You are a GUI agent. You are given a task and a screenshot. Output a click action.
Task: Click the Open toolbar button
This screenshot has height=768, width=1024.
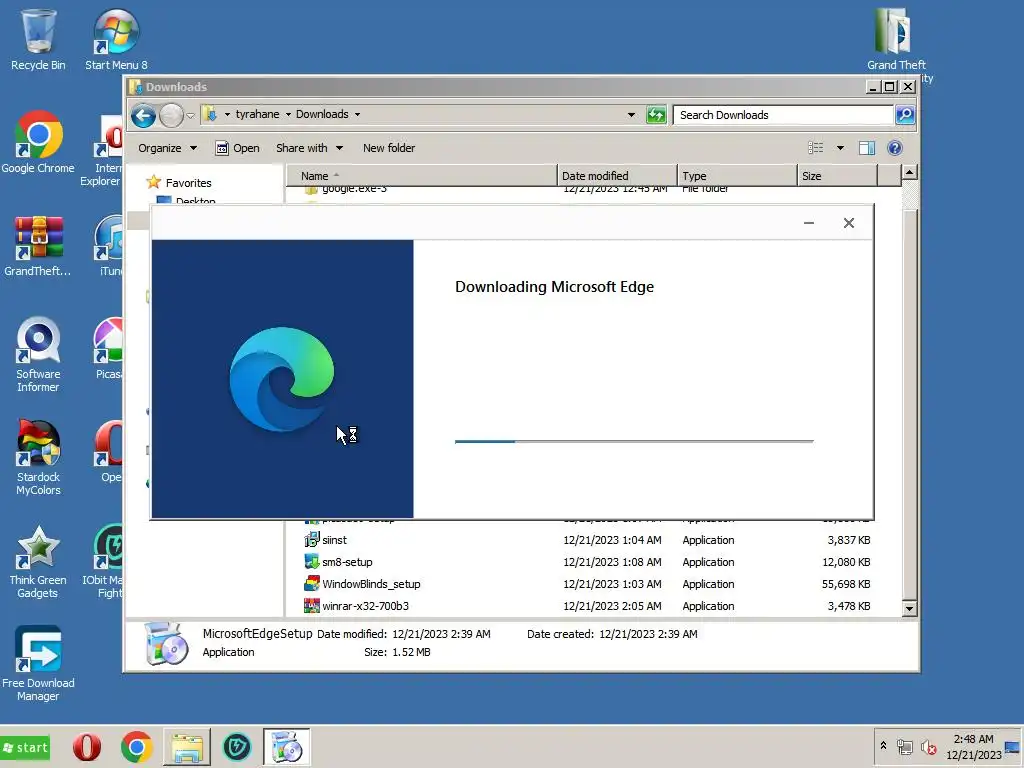point(238,148)
